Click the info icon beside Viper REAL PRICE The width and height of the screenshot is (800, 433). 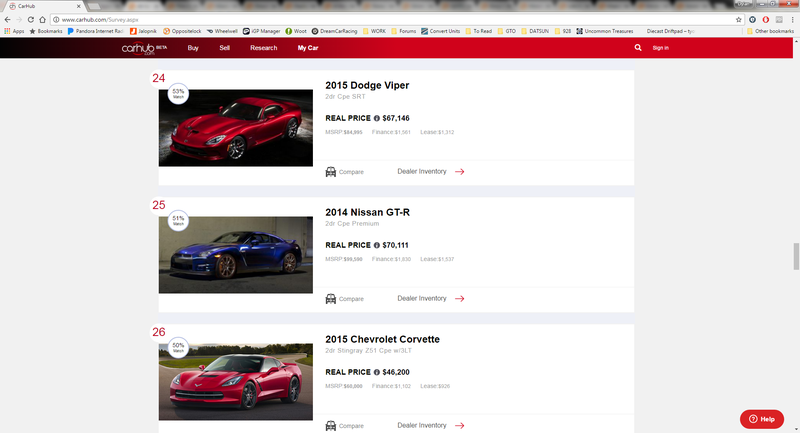click(x=377, y=118)
